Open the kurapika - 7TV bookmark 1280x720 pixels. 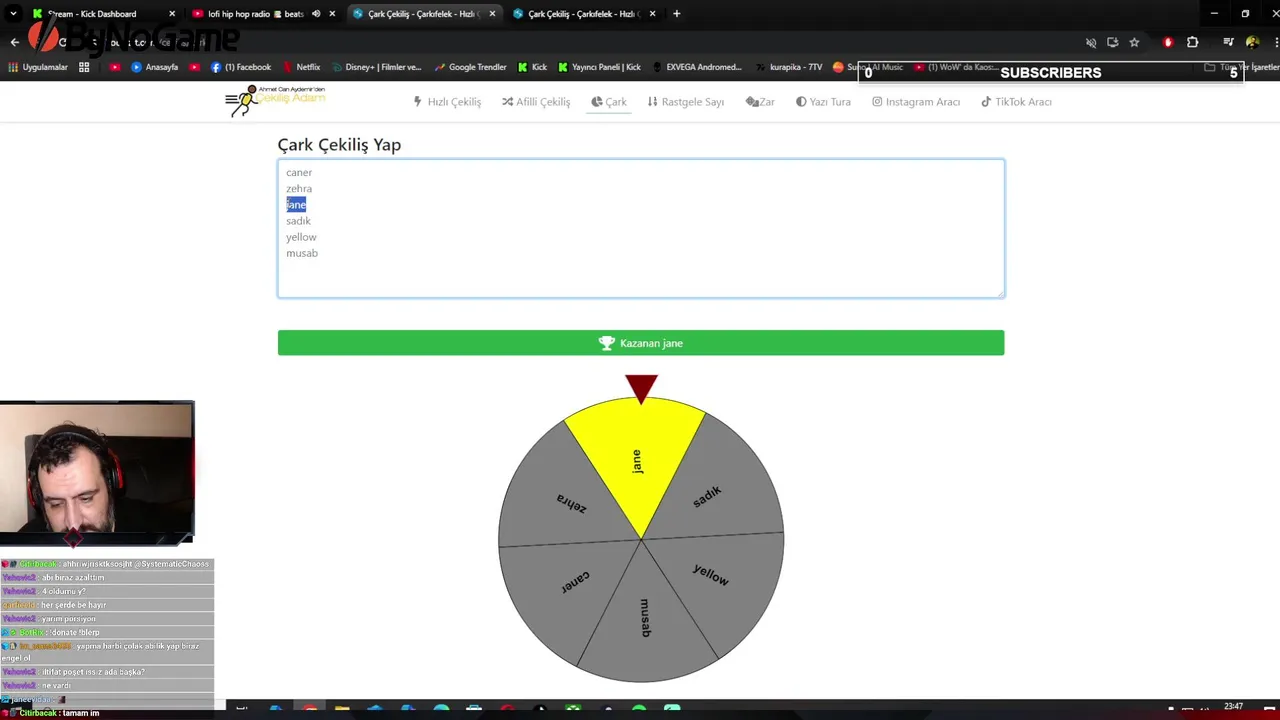pos(788,67)
